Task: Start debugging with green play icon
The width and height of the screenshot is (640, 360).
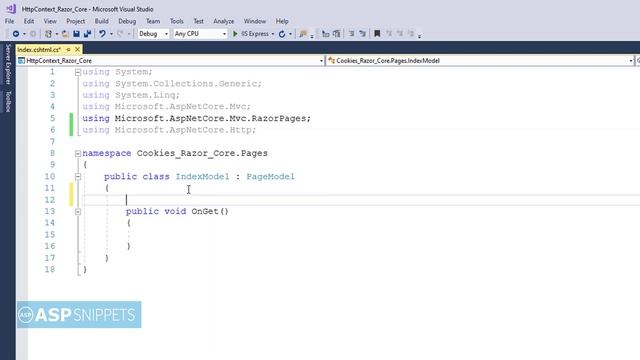Action: click(235, 34)
